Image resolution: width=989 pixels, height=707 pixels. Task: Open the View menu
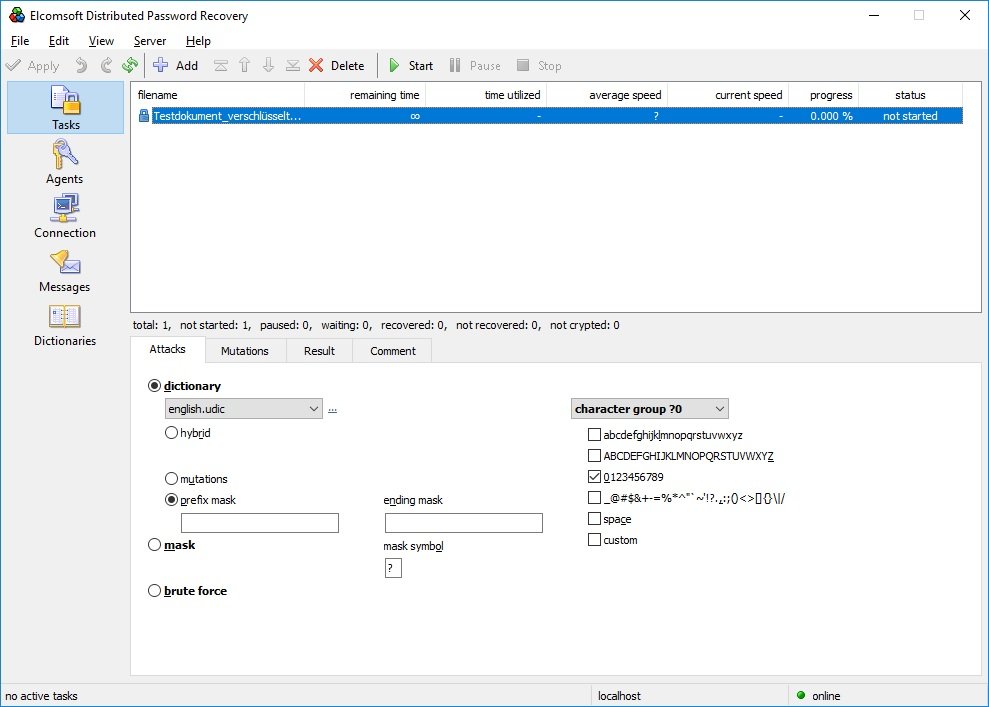coord(101,40)
